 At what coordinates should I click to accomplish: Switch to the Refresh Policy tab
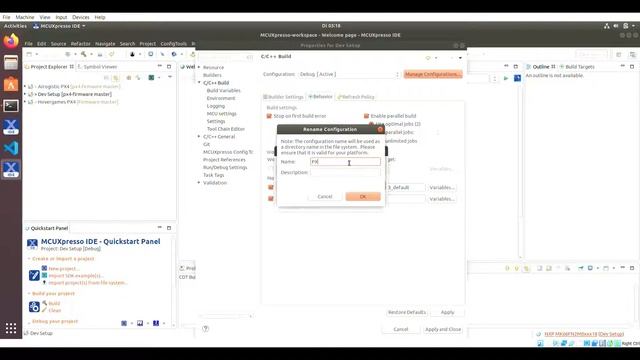click(356, 97)
